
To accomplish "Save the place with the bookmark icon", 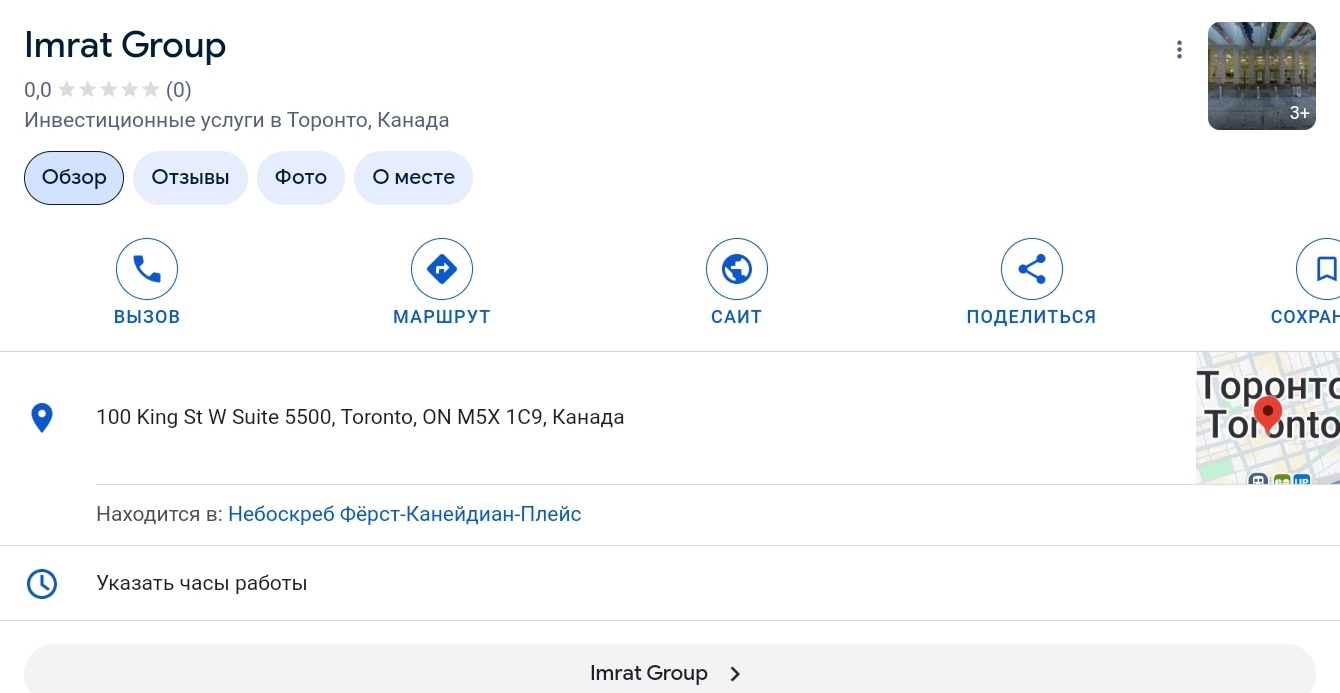I will (x=1320, y=269).
